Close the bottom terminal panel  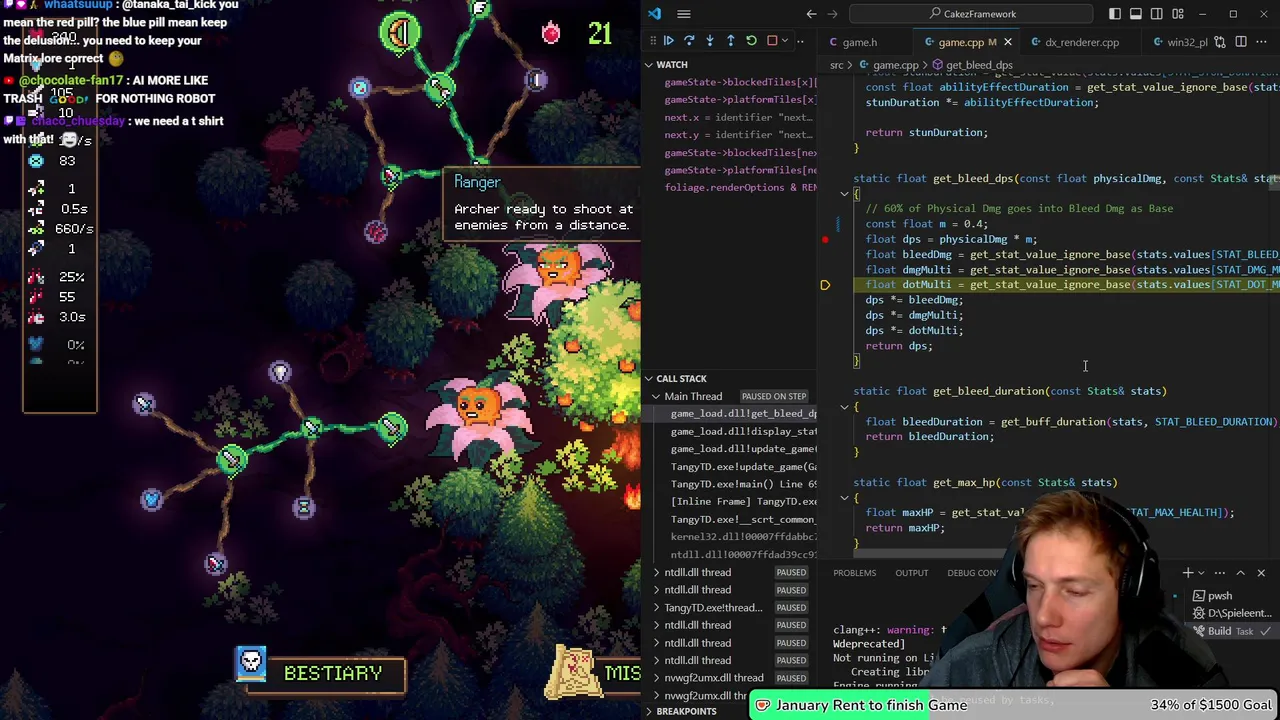1261,573
